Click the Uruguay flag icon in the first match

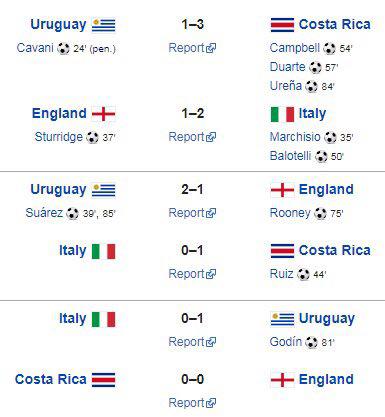point(104,25)
